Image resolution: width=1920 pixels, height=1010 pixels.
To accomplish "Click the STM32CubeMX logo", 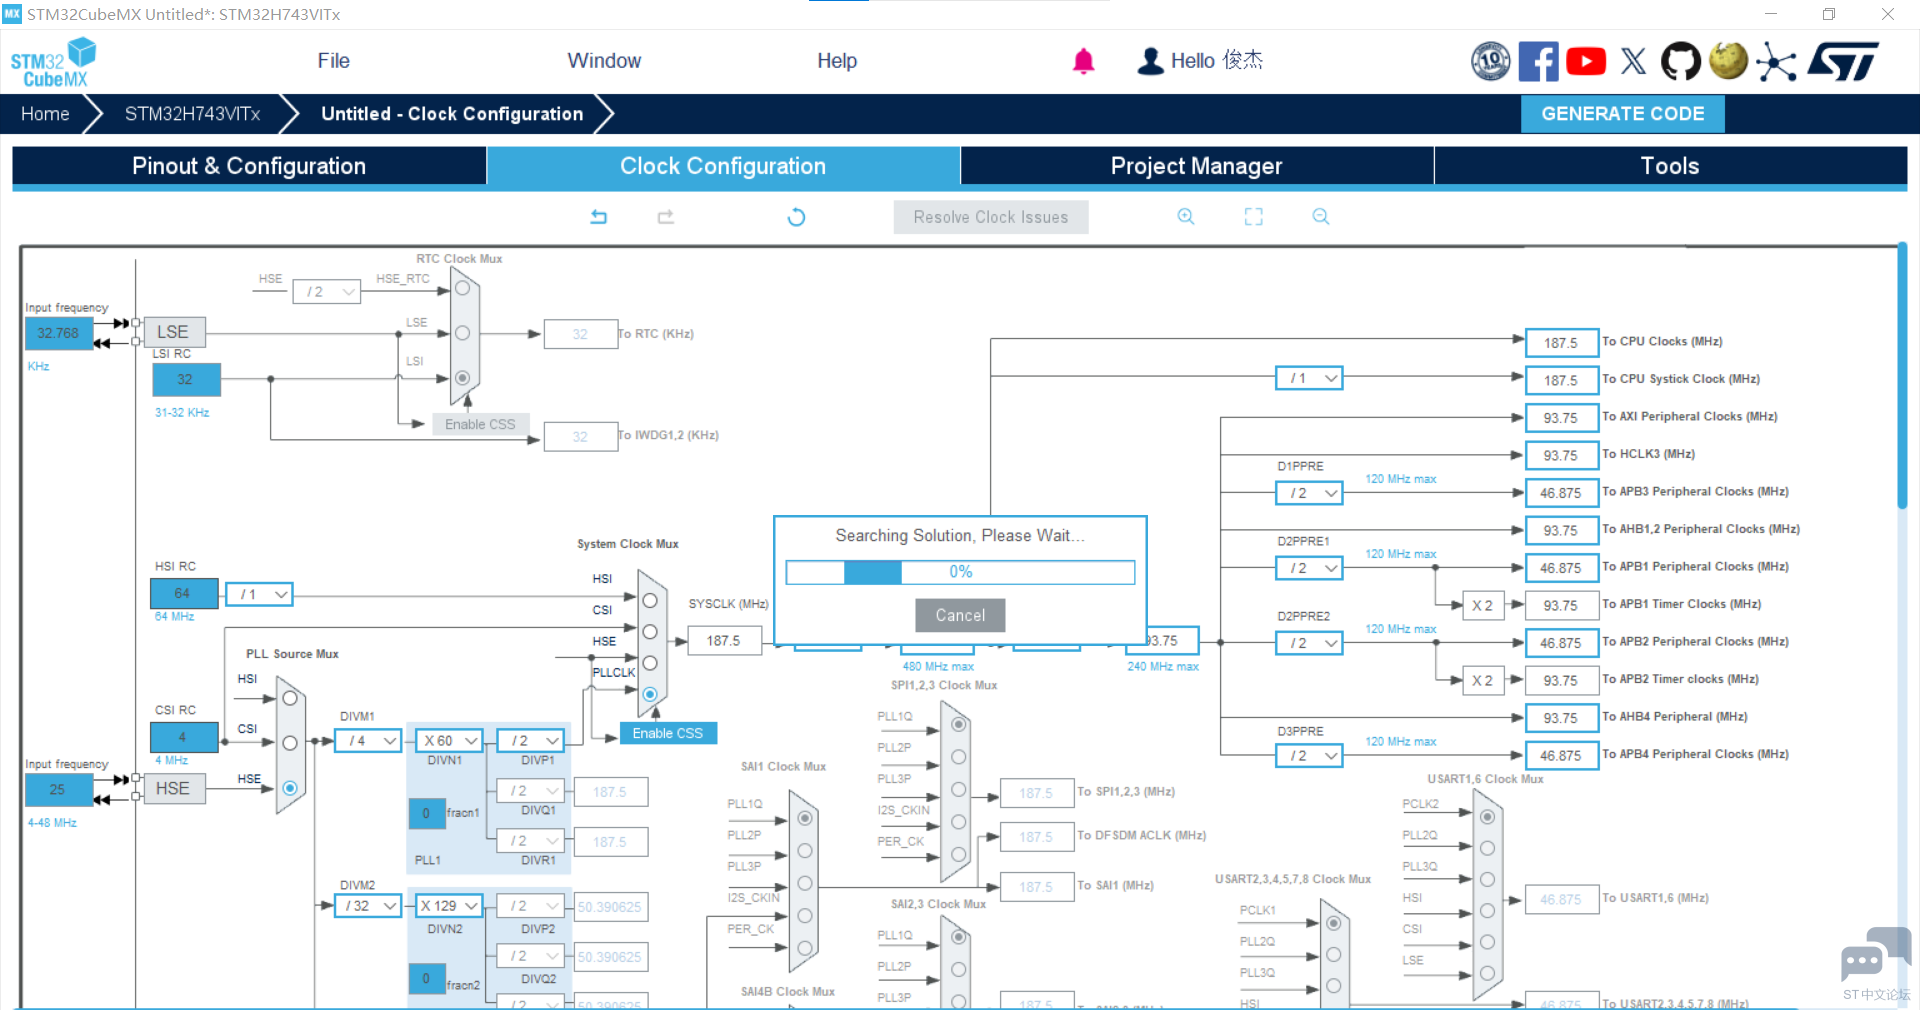I will [x=53, y=62].
